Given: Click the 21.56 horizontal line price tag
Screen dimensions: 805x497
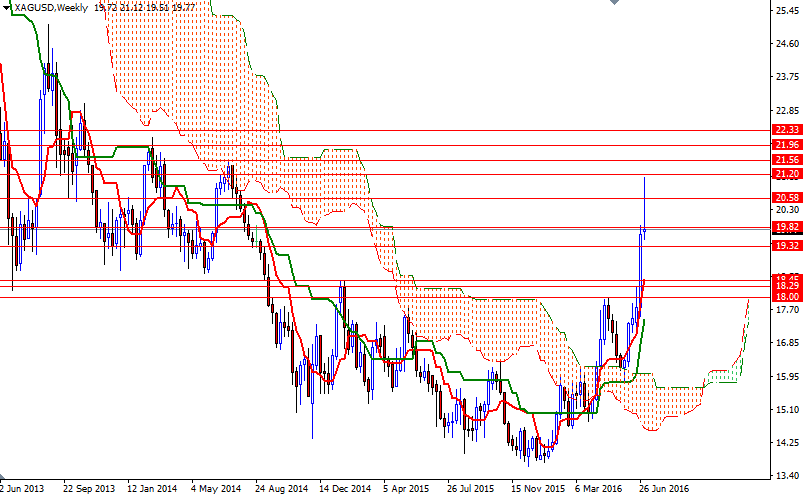Looking at the screenshot, I should 787,160.
